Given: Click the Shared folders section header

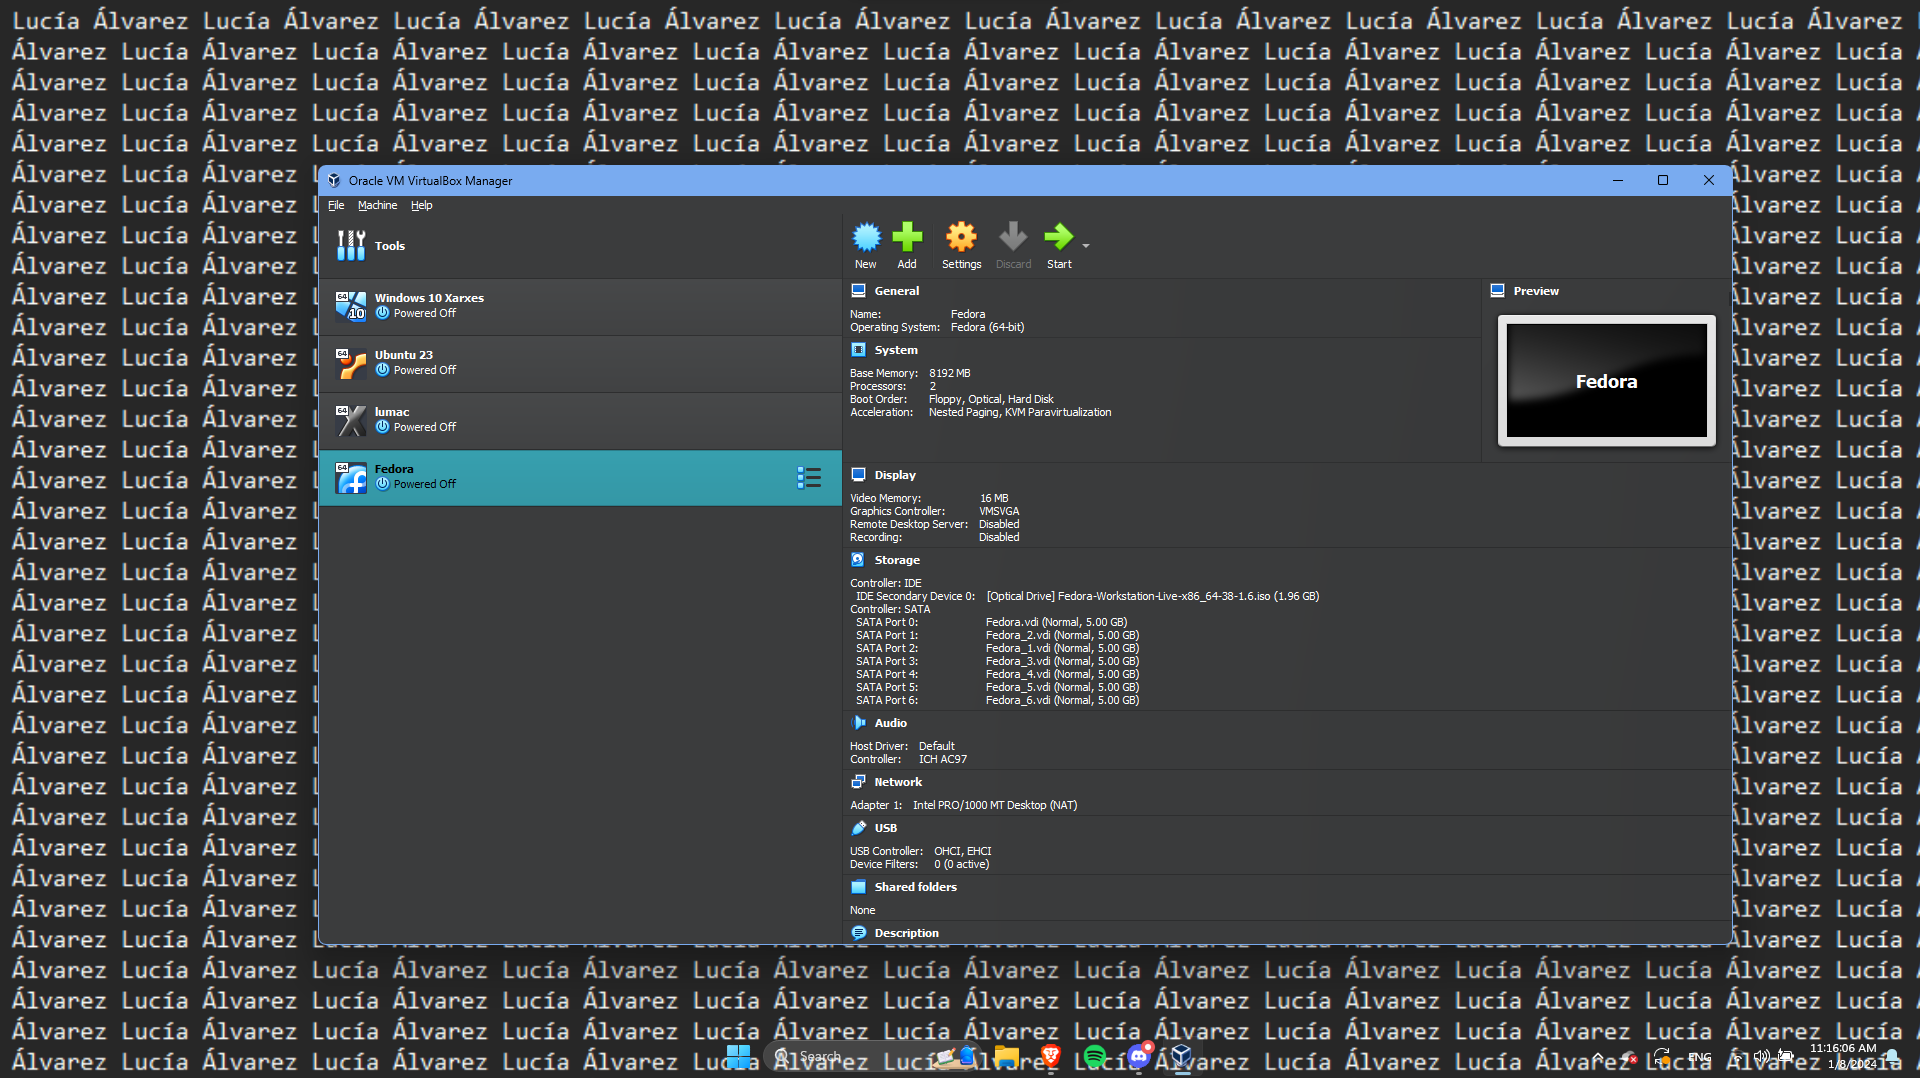Looking at the screenshot, I should click(x=915, y=887).
